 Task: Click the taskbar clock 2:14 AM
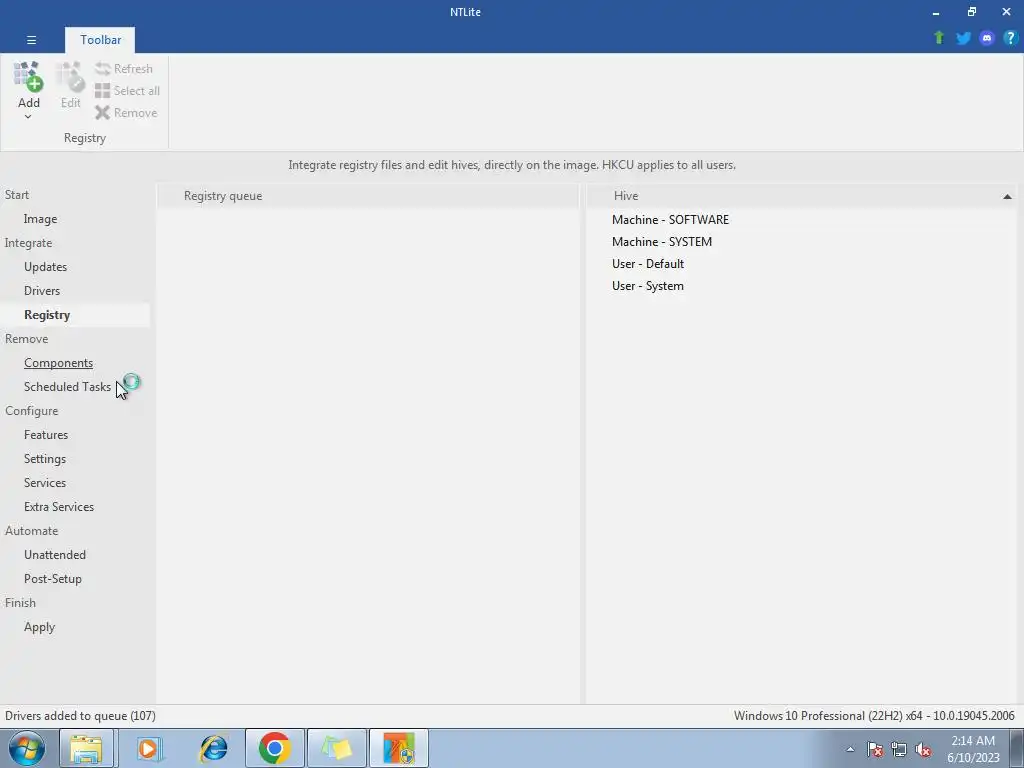(973, 741)
